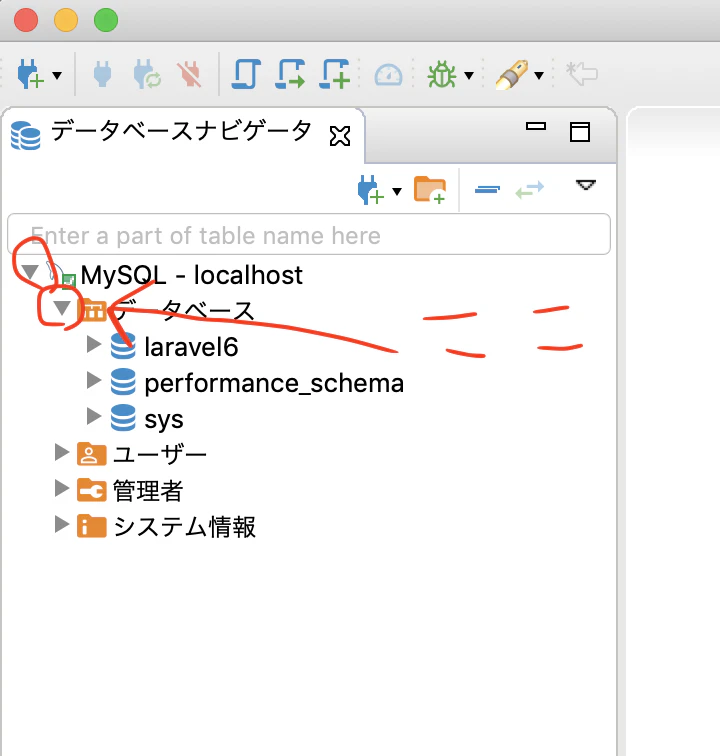The height and width of the screenshot is (756, 720).
Task: Click the New SQL script icon with the plus
Action: click(x=334, y=74)
